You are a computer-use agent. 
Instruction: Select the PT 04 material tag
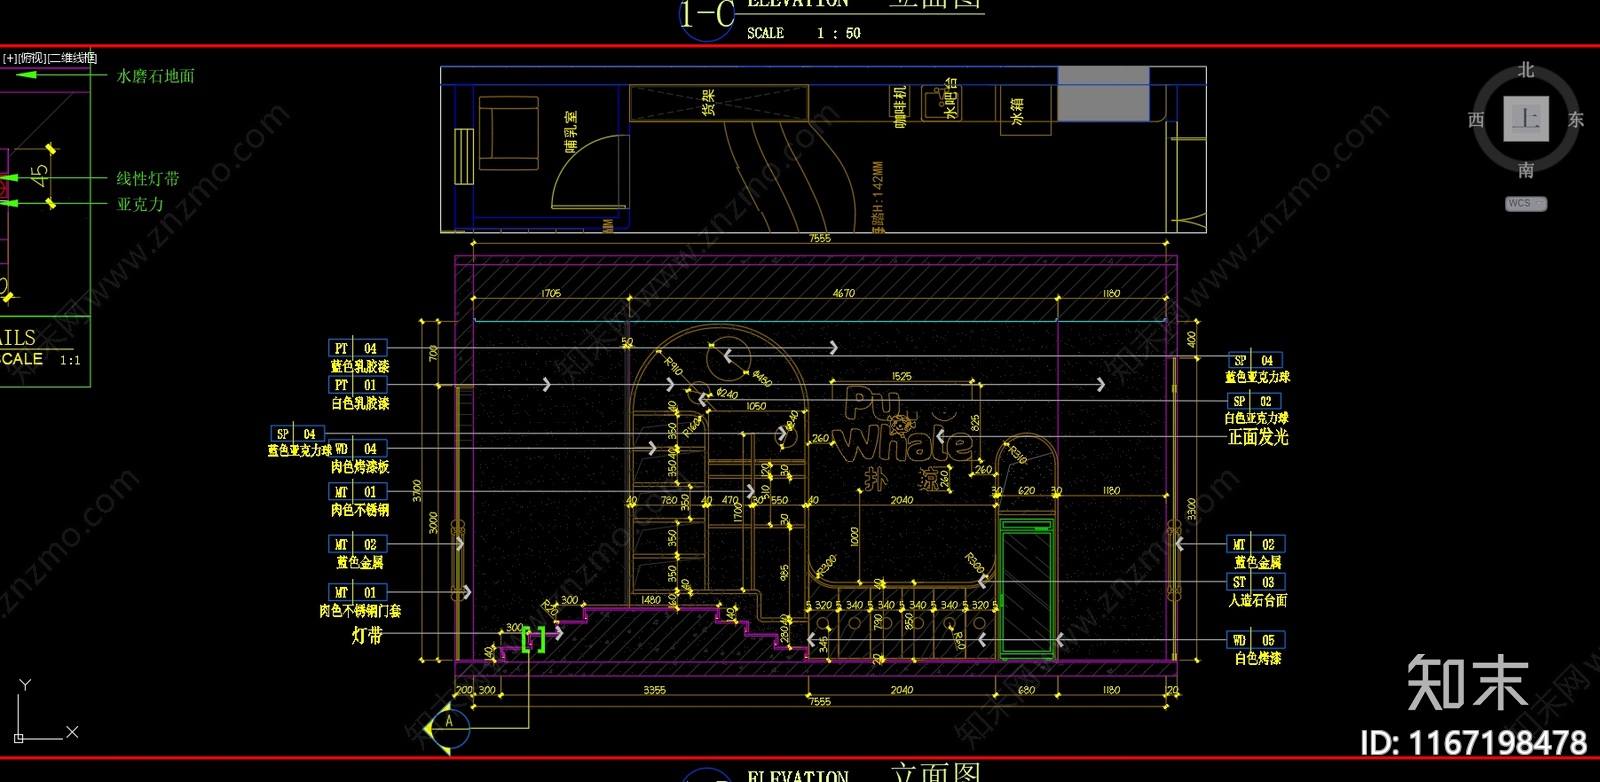[x=357, y=348]
